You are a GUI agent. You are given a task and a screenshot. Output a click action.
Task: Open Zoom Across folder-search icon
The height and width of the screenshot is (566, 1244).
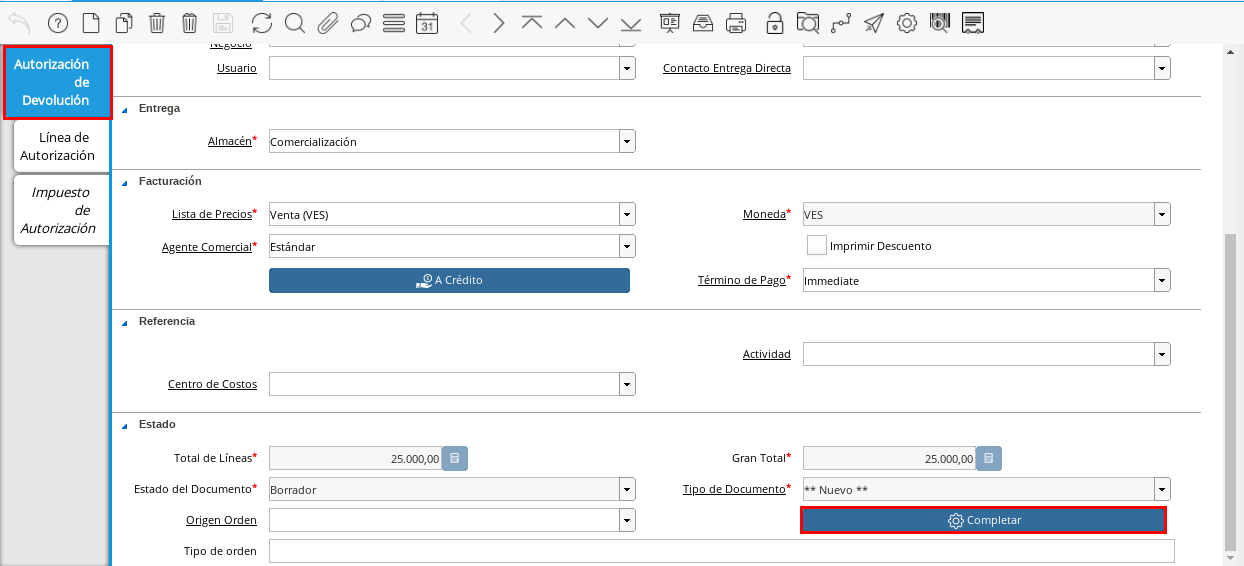(807, 22)
